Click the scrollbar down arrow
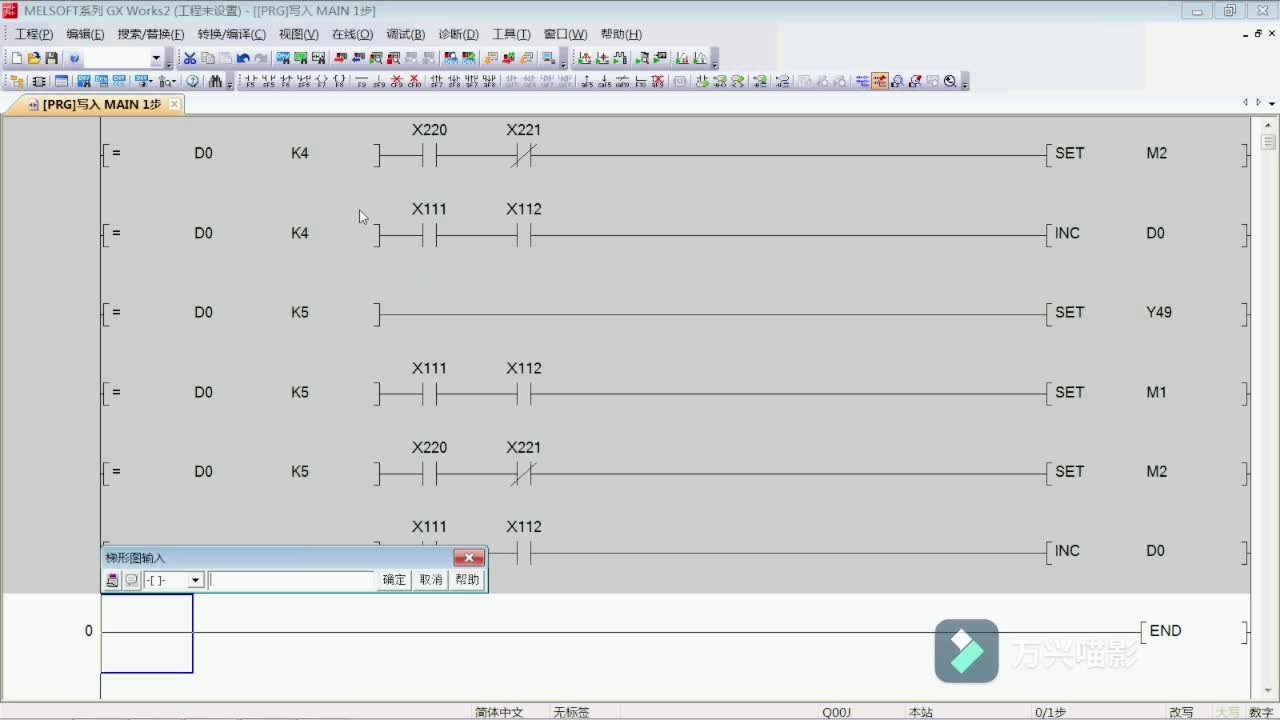1280x720 pixels. click(1269, 690)
